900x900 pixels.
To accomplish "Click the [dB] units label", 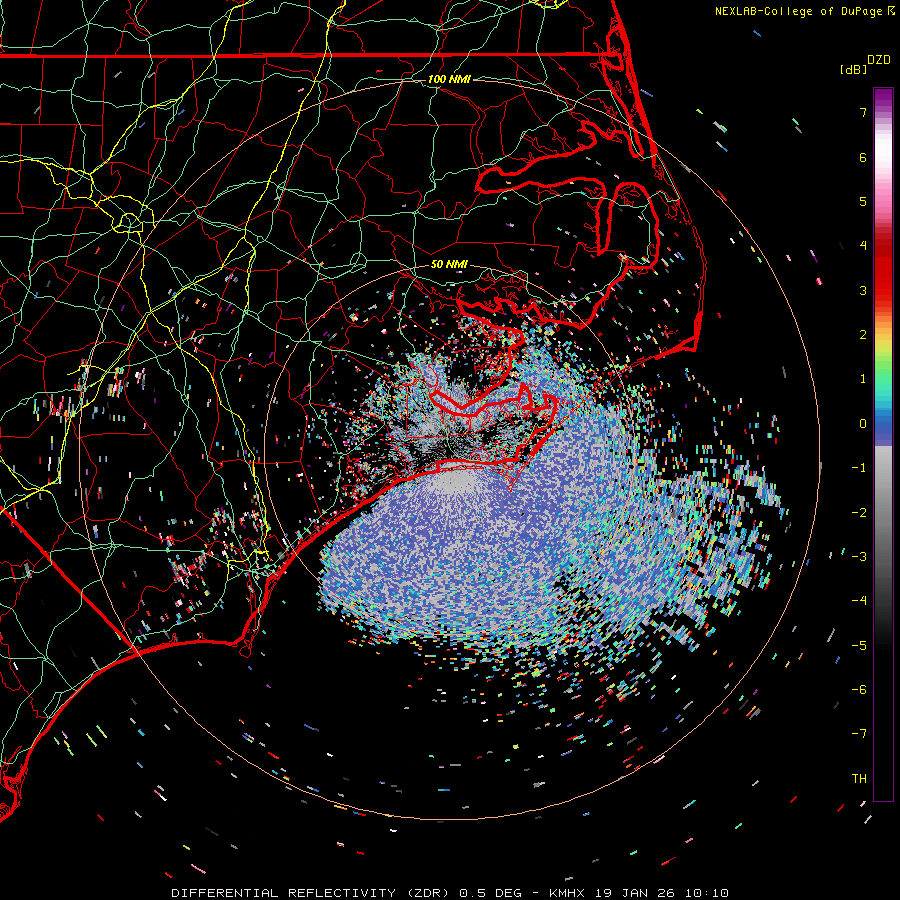I will pyautogui.click(x=853, y=69).
